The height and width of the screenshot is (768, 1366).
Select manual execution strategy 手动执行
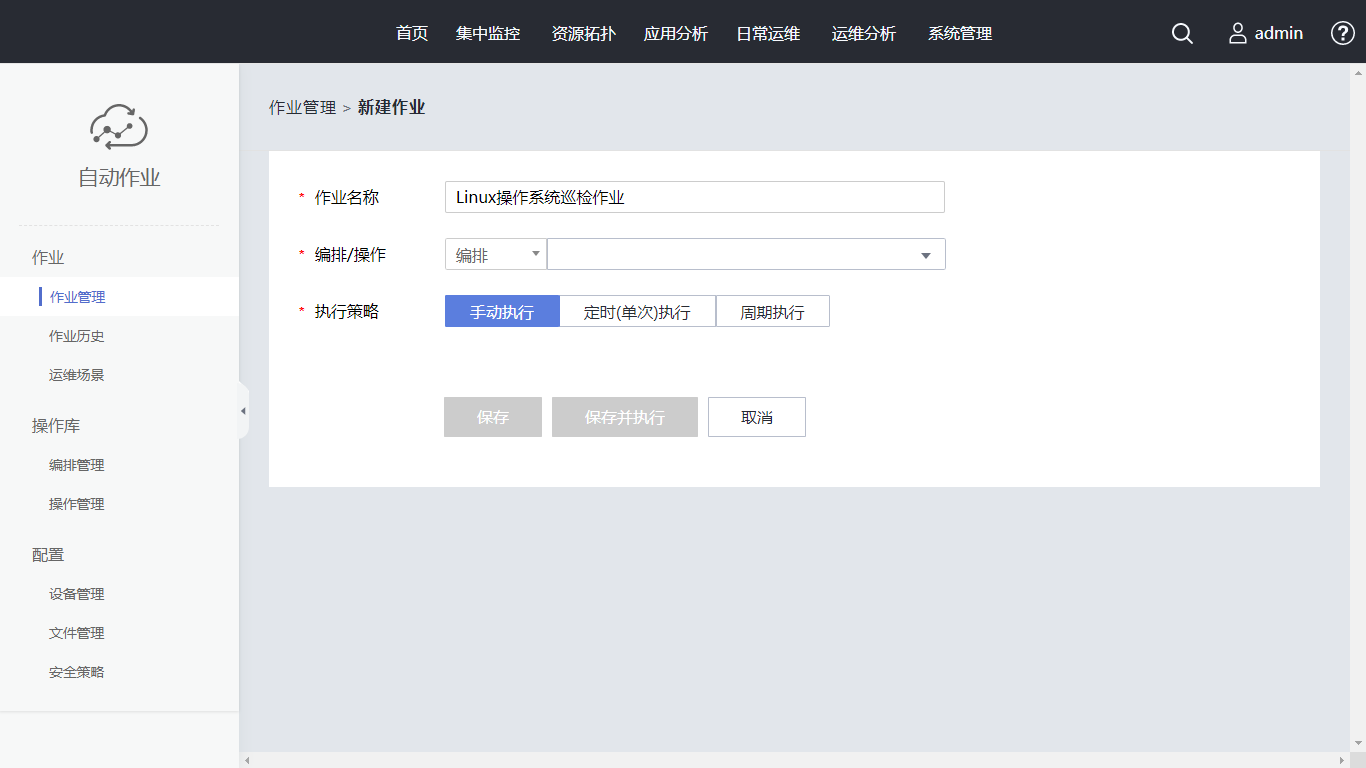tap(502, 312)
